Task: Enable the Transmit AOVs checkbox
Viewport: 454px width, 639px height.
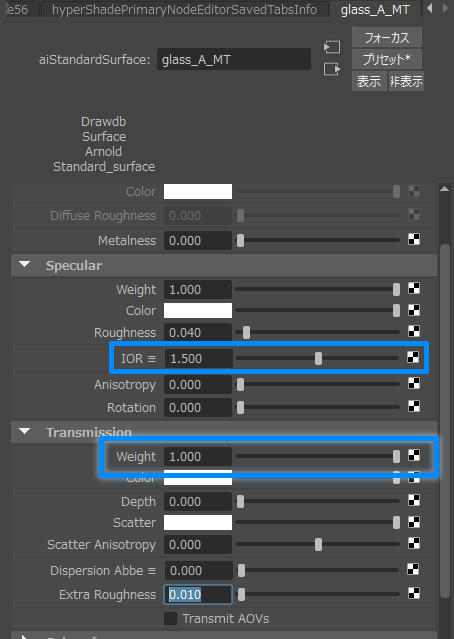Action: coord(170,618)
